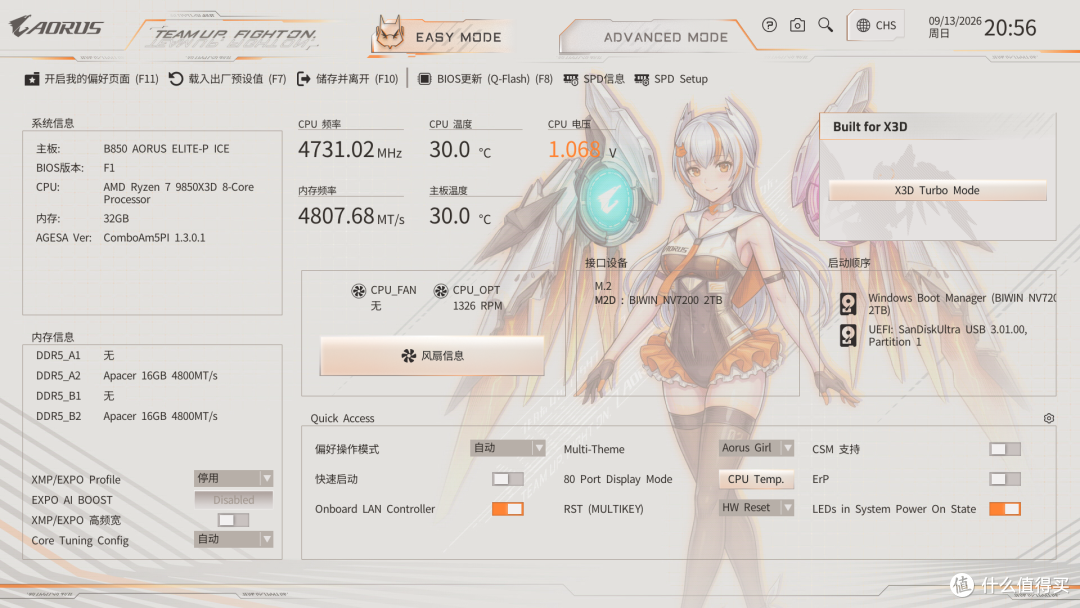Image resolution: width=1080 pixels, height=608 pixels.
Task: Switch to Easy Mode tab
Action: 442,36
